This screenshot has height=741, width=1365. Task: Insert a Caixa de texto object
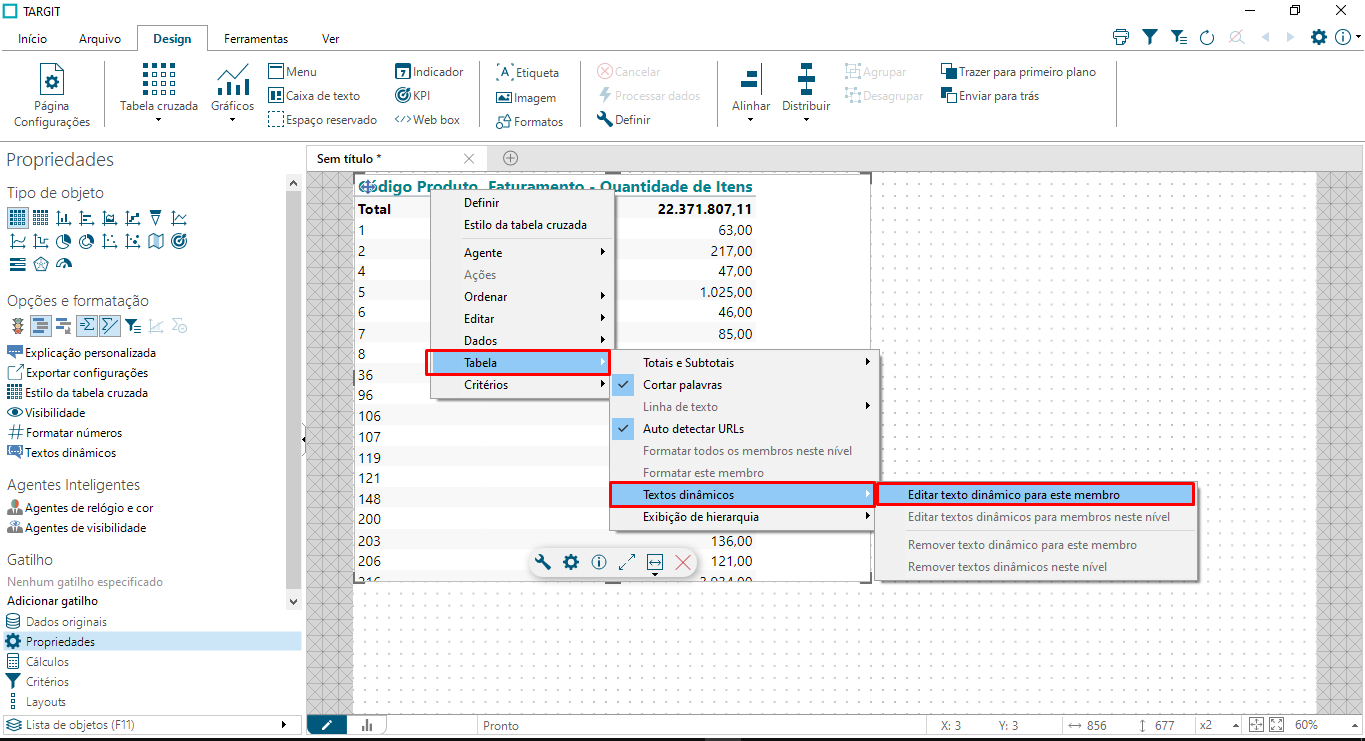coord(314,96)
